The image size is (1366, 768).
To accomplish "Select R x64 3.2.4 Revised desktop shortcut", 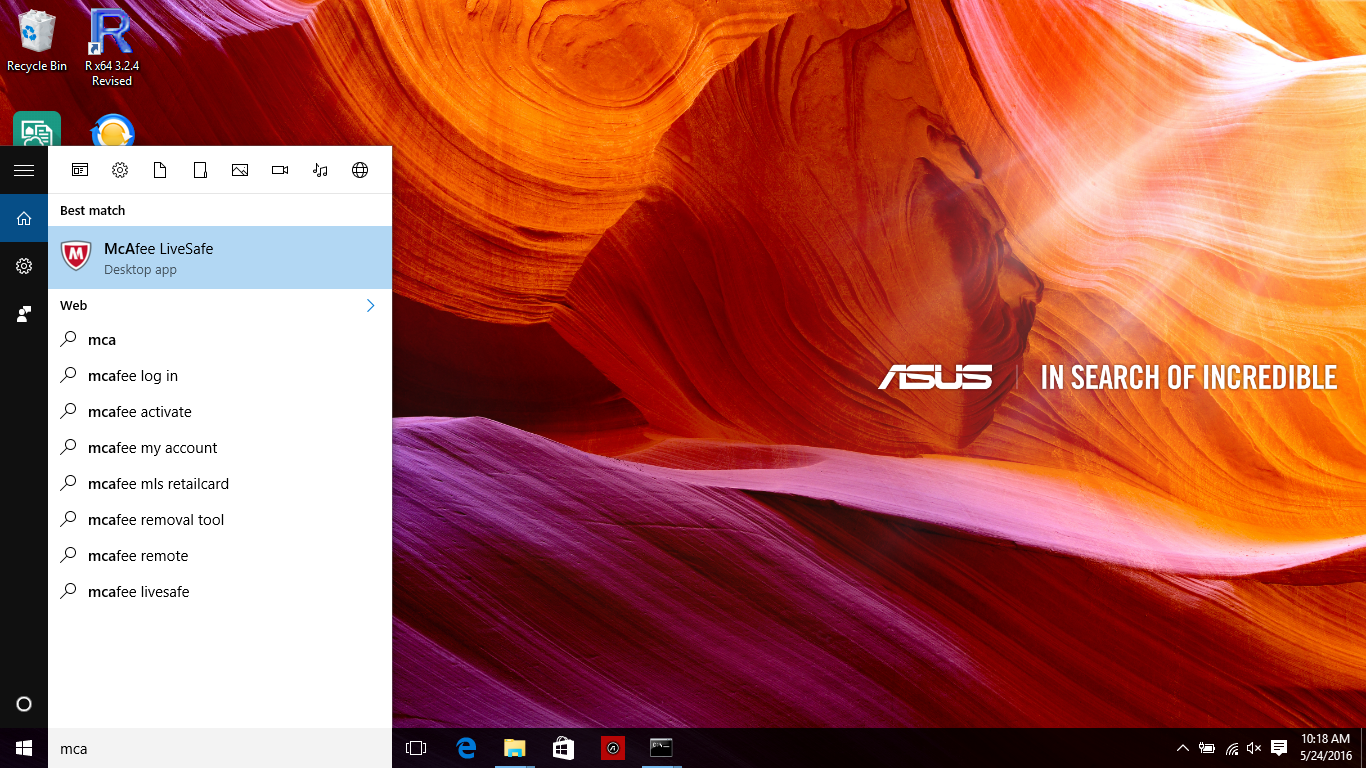I will (111, 48).
